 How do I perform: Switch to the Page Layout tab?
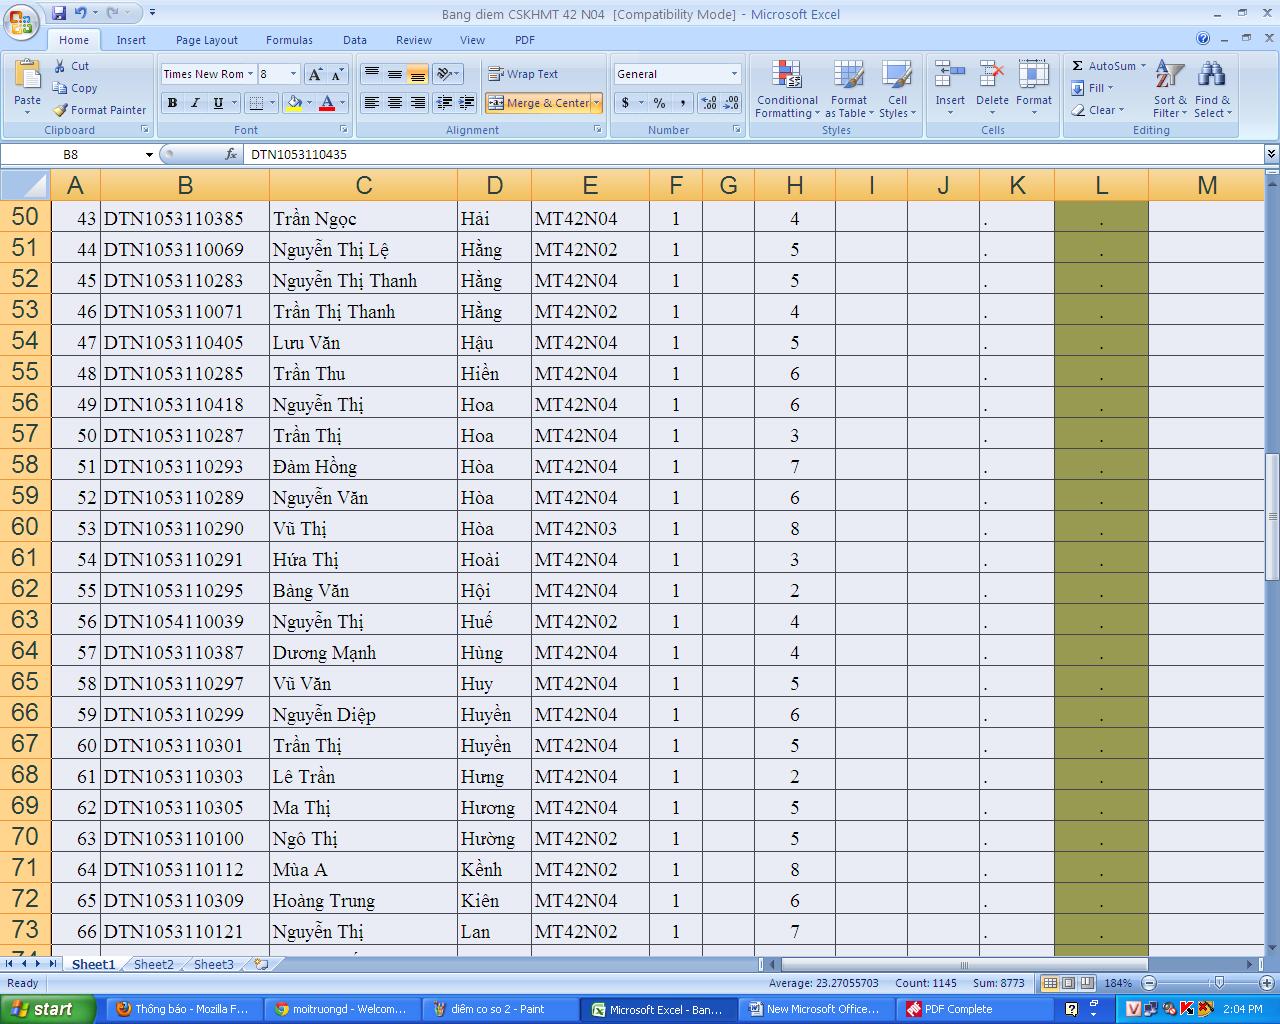[x=207, y=40]
